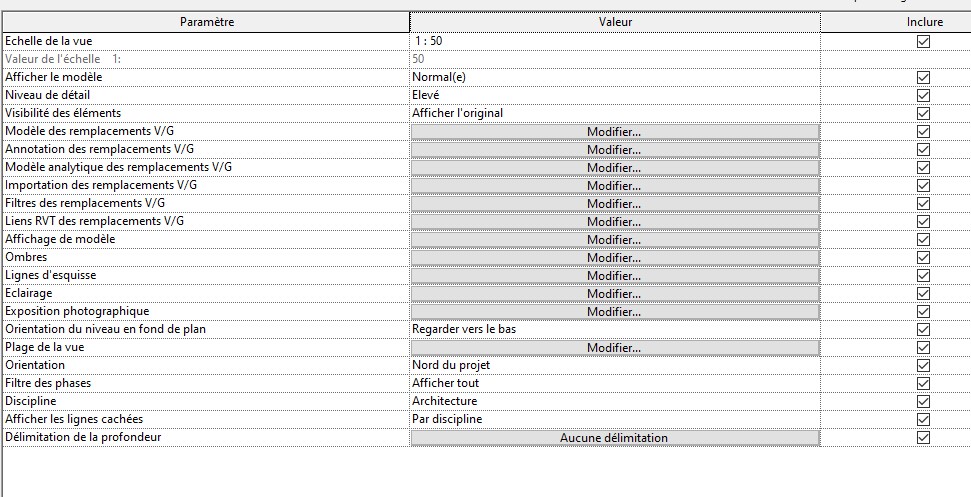
Task: Open the Discipline value Architecture dropdown
Action: (x=614, y=401)
